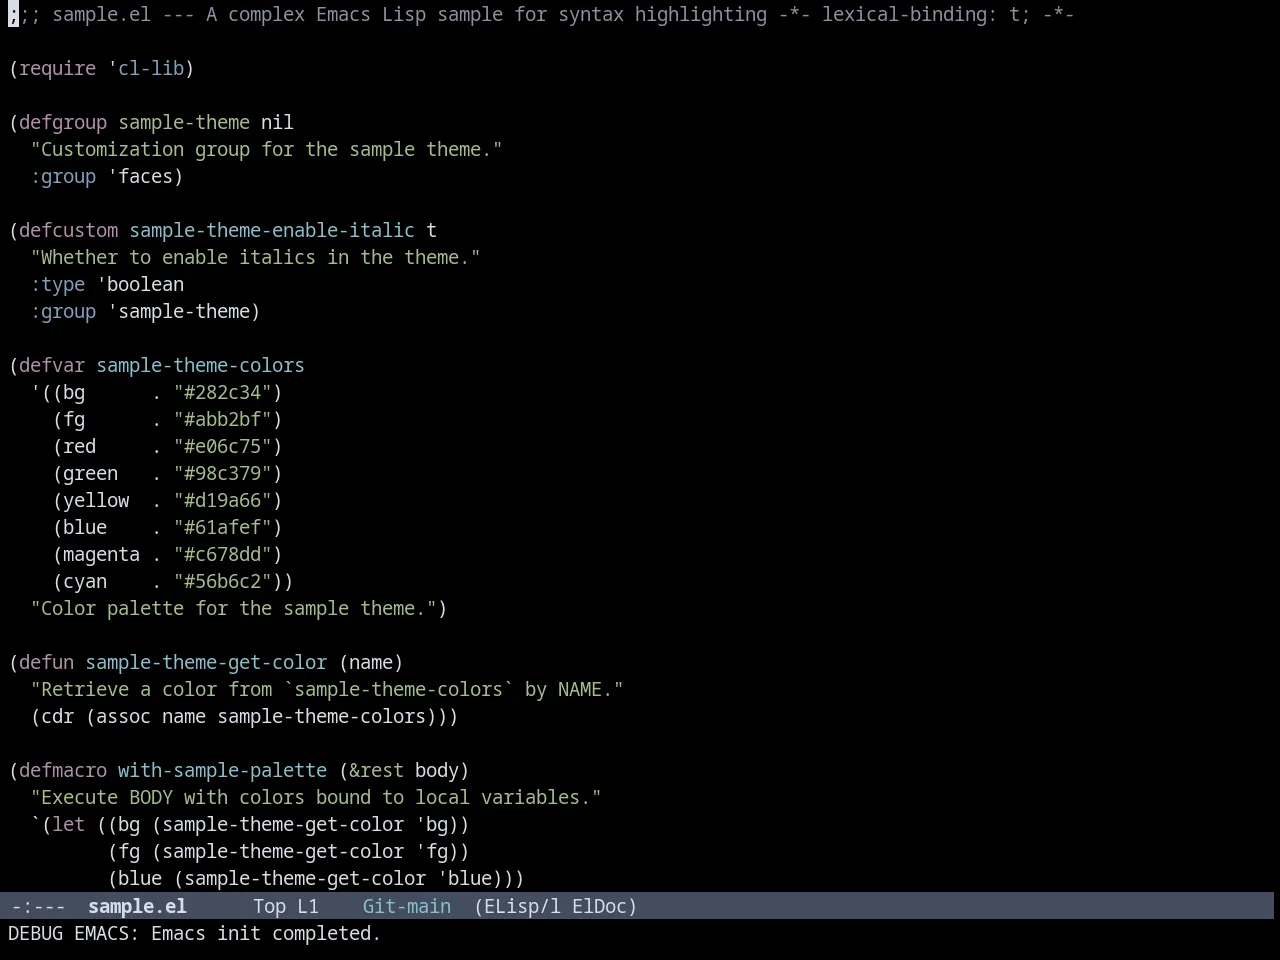
Task: Click sample-theme-colors after defvar
Action: [200, 365]
